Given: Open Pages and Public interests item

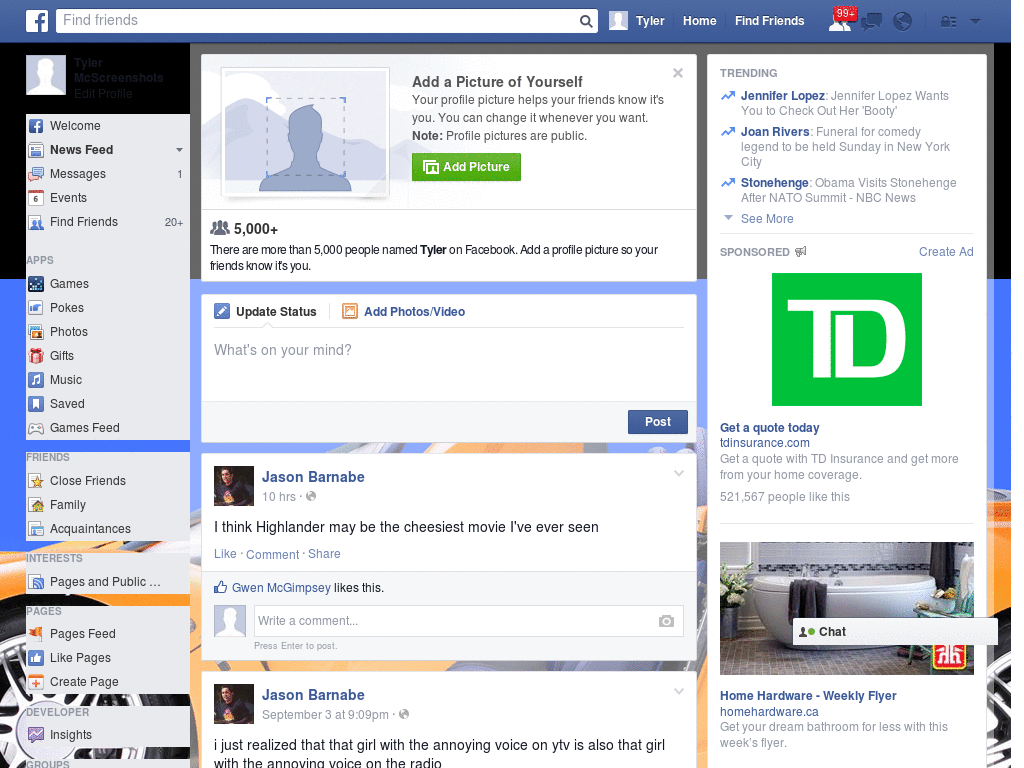Looking at the screenshot, I should pos(108,582).
